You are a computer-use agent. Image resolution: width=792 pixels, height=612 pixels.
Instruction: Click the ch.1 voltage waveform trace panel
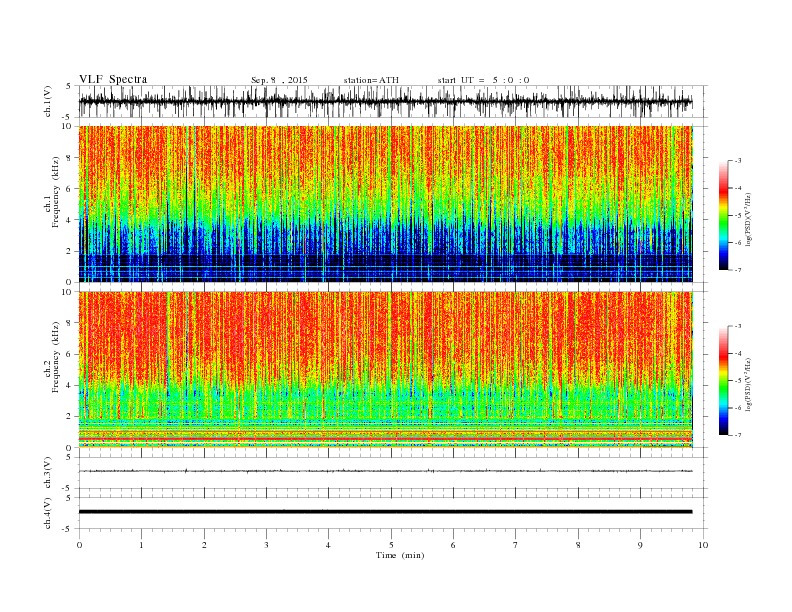point(393,101)
